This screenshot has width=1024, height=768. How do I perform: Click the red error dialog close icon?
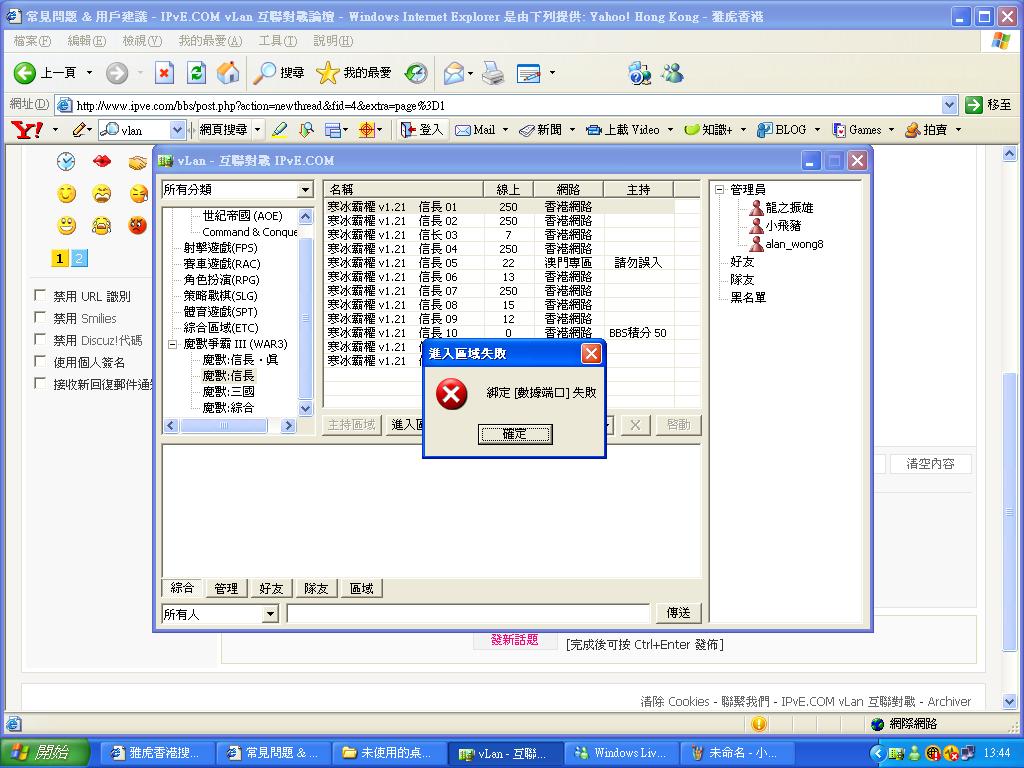591,353
